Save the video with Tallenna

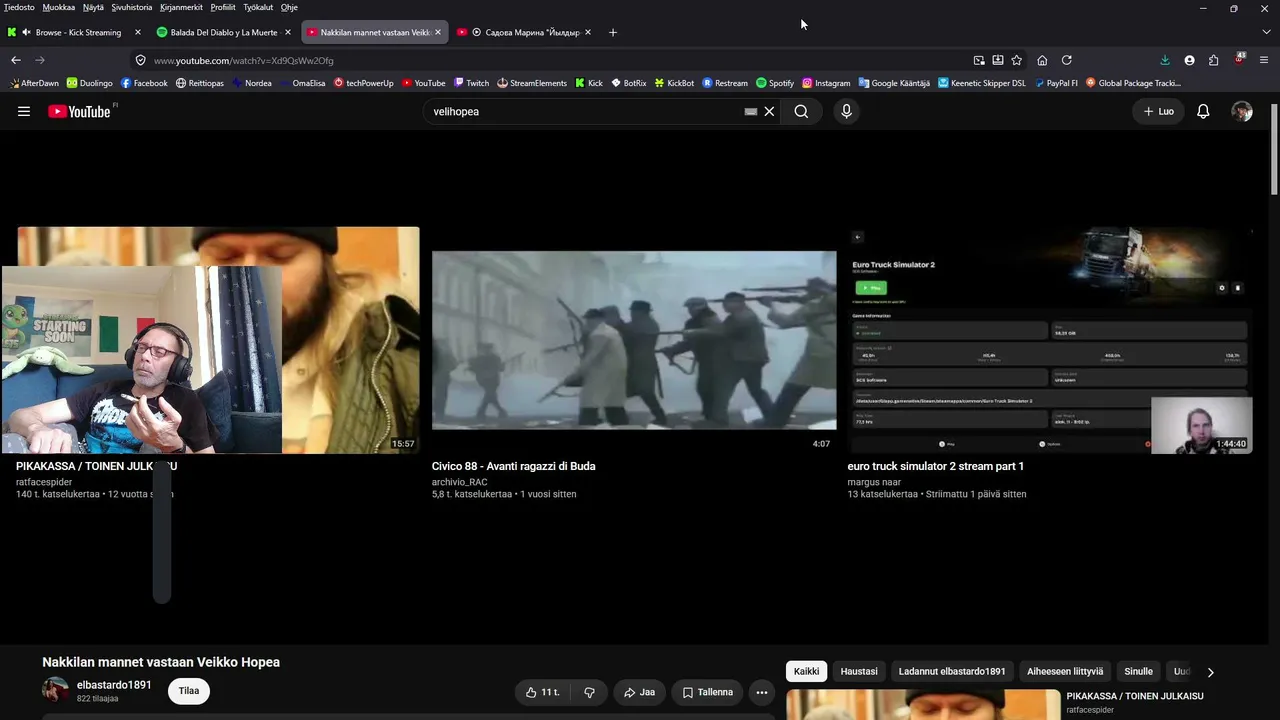coord(708,692)
